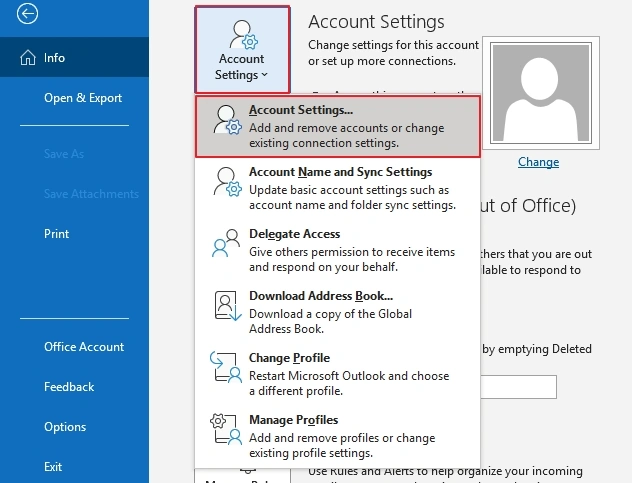
Task: Open the Account Settings dropdown button
Action: click(x=242, y=50)
